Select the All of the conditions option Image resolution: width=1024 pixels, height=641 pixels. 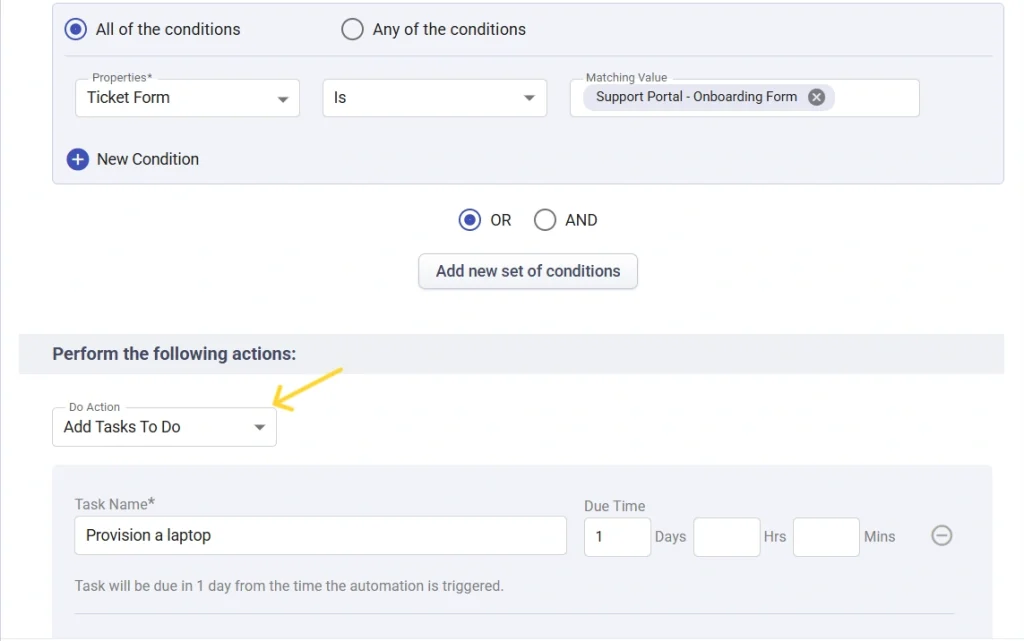(76, 29)
